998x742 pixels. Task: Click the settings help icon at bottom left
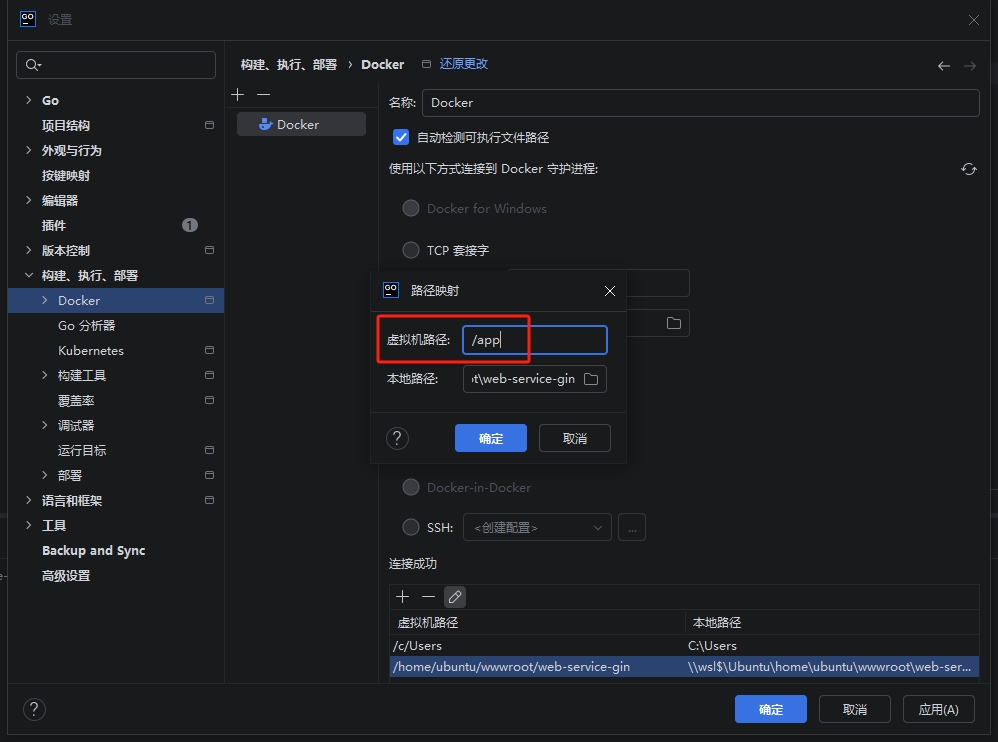pyautogui.click(x=34, y=709)
